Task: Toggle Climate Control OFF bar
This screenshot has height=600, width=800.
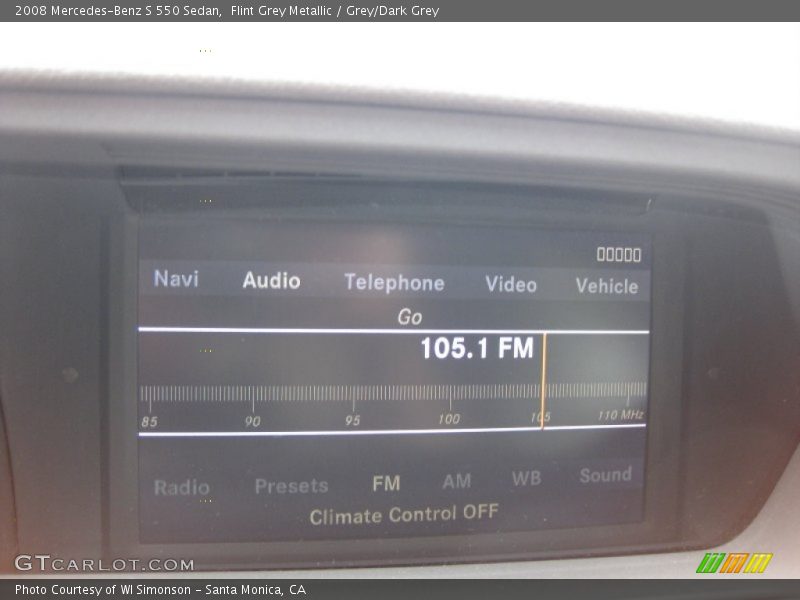Action: point(404,513)
